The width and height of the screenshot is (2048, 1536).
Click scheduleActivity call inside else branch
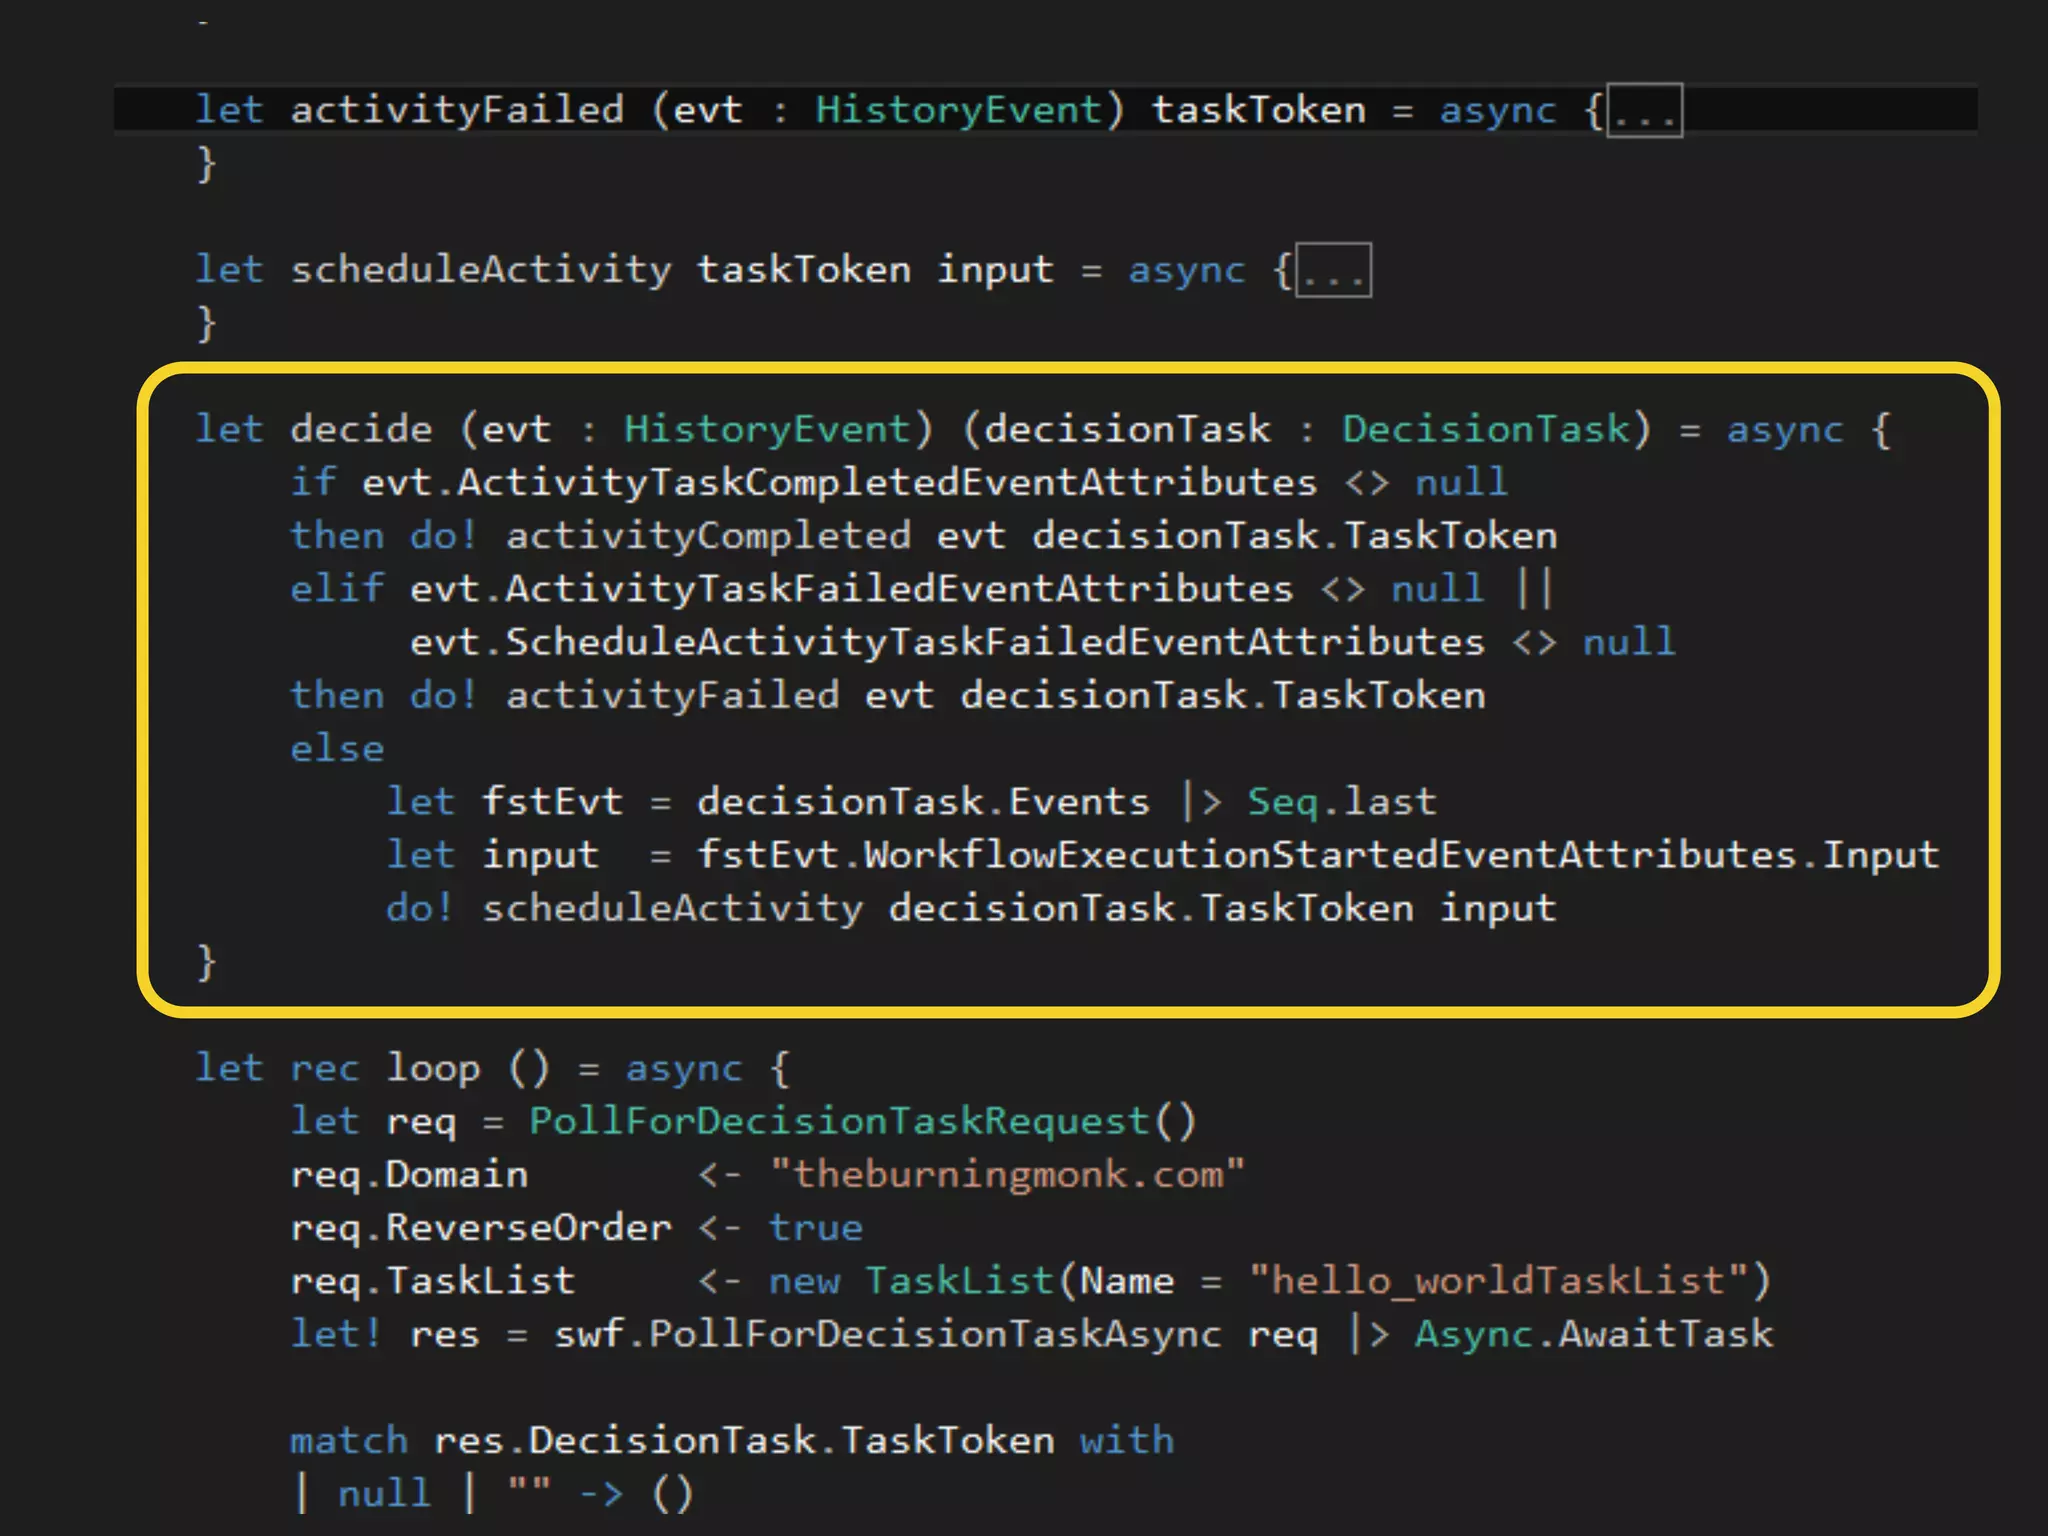coord(672,908)
